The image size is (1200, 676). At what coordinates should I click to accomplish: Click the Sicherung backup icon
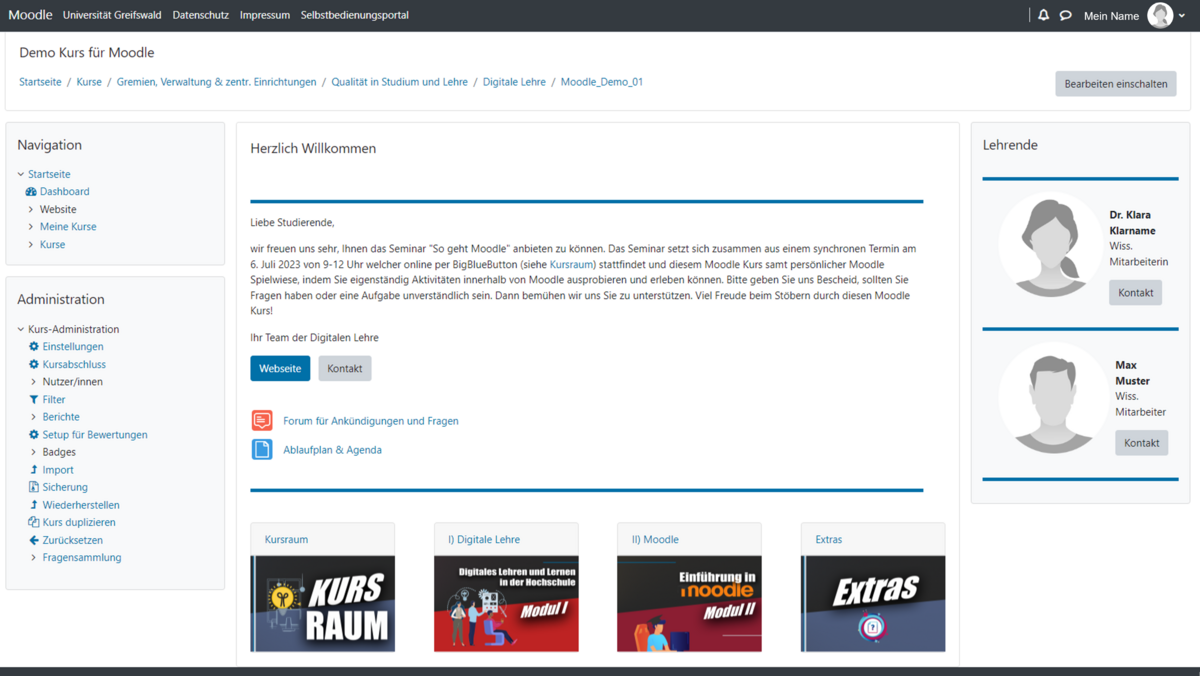34,487
